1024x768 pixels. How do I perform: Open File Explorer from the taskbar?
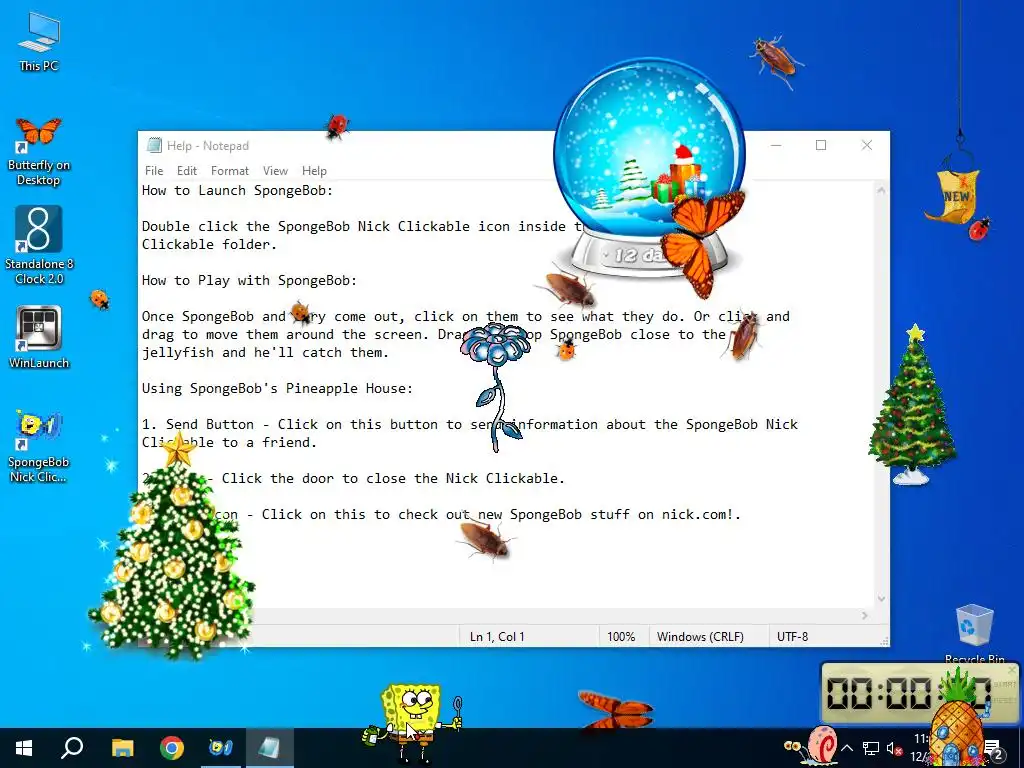click(x=122, y=748)
